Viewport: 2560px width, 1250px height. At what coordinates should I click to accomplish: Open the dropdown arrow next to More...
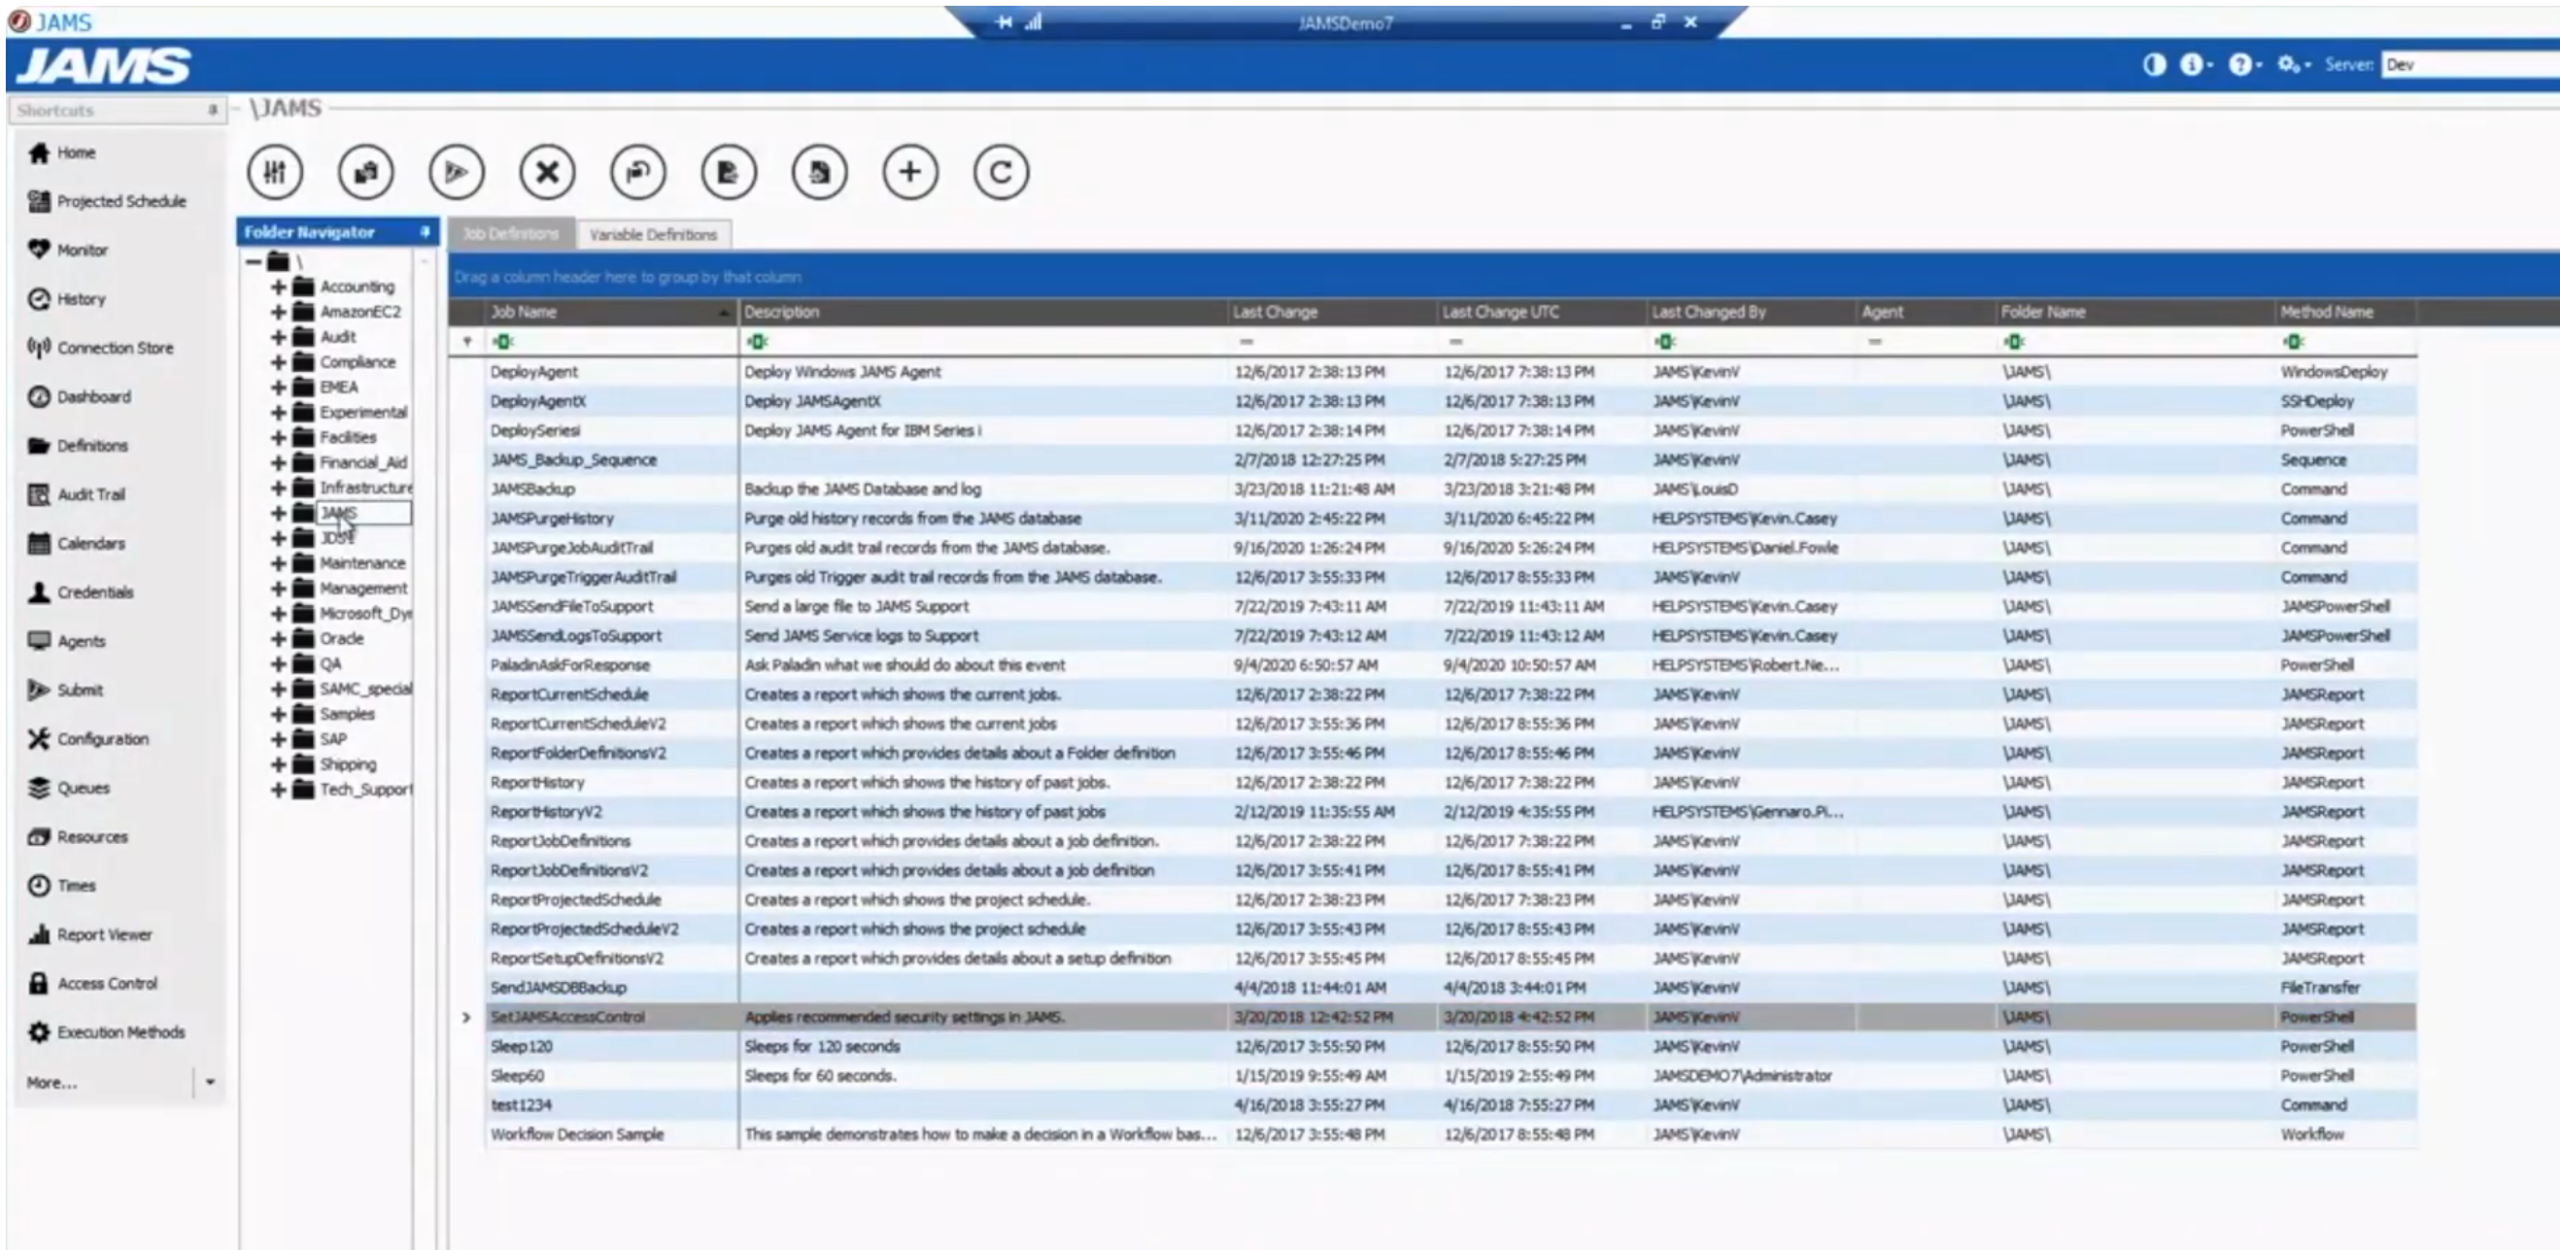[210, 1082]
